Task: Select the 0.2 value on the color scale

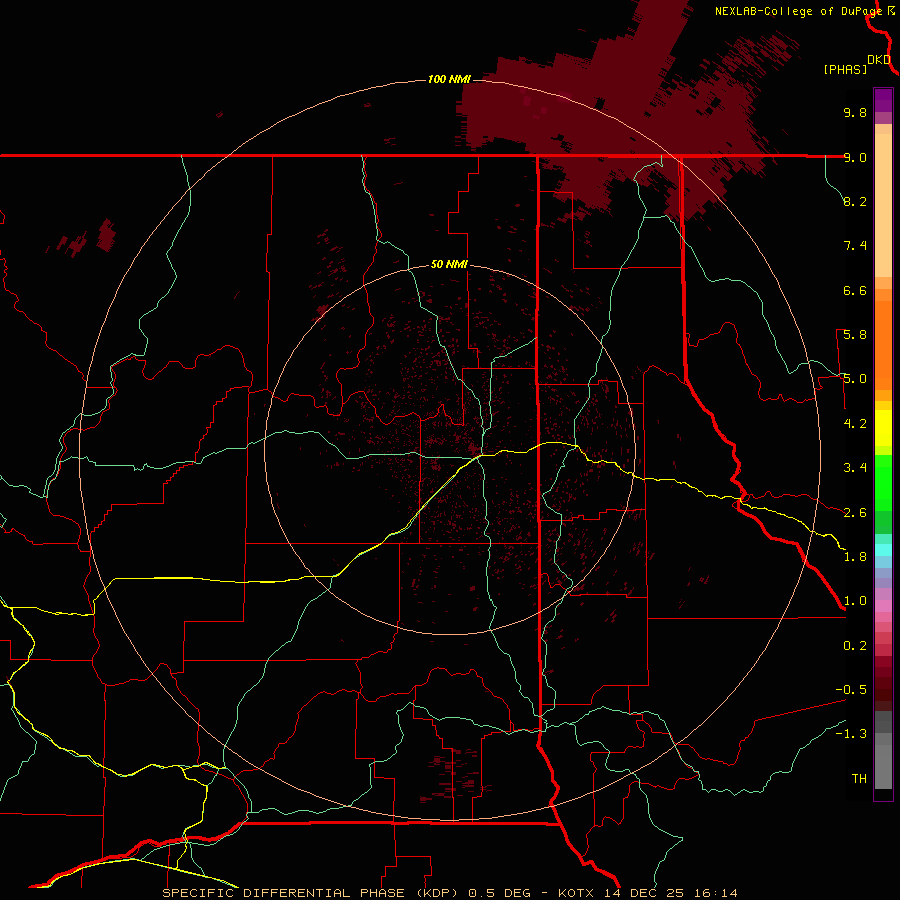Action: click(x=855, y=646)
